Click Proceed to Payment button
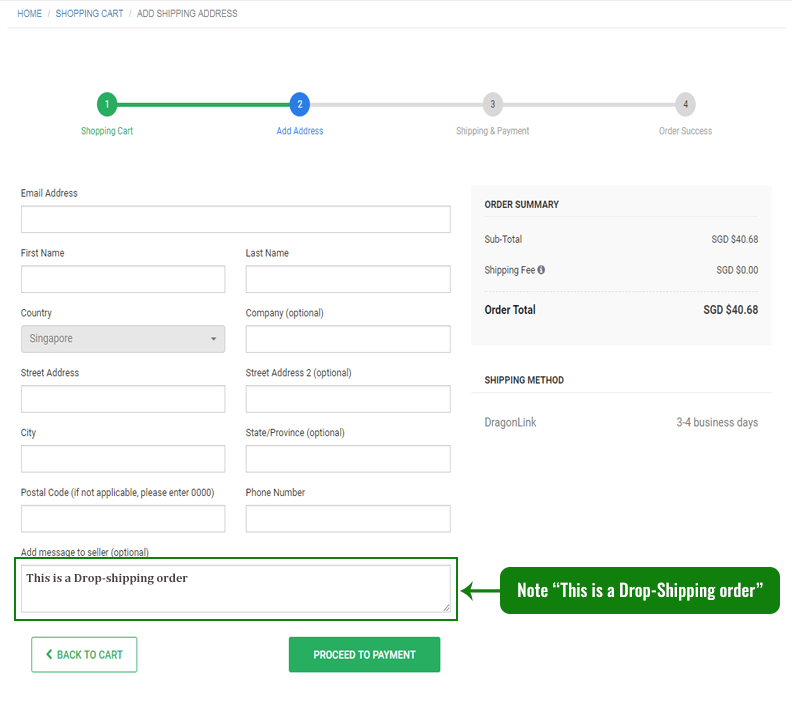Screen dimensions: 792x708 tap(364, 655)
